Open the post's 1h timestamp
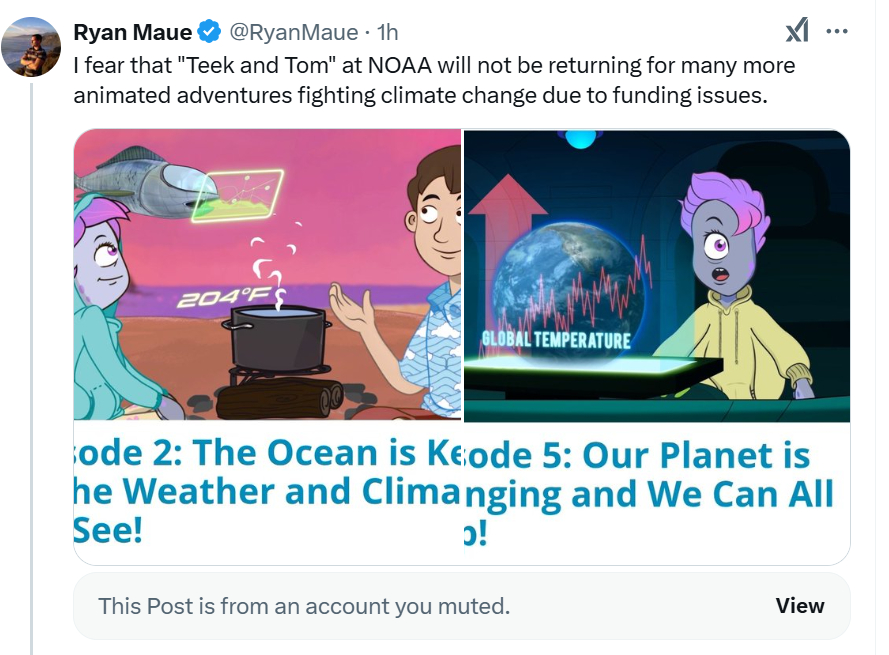 [x=386, y=33]
